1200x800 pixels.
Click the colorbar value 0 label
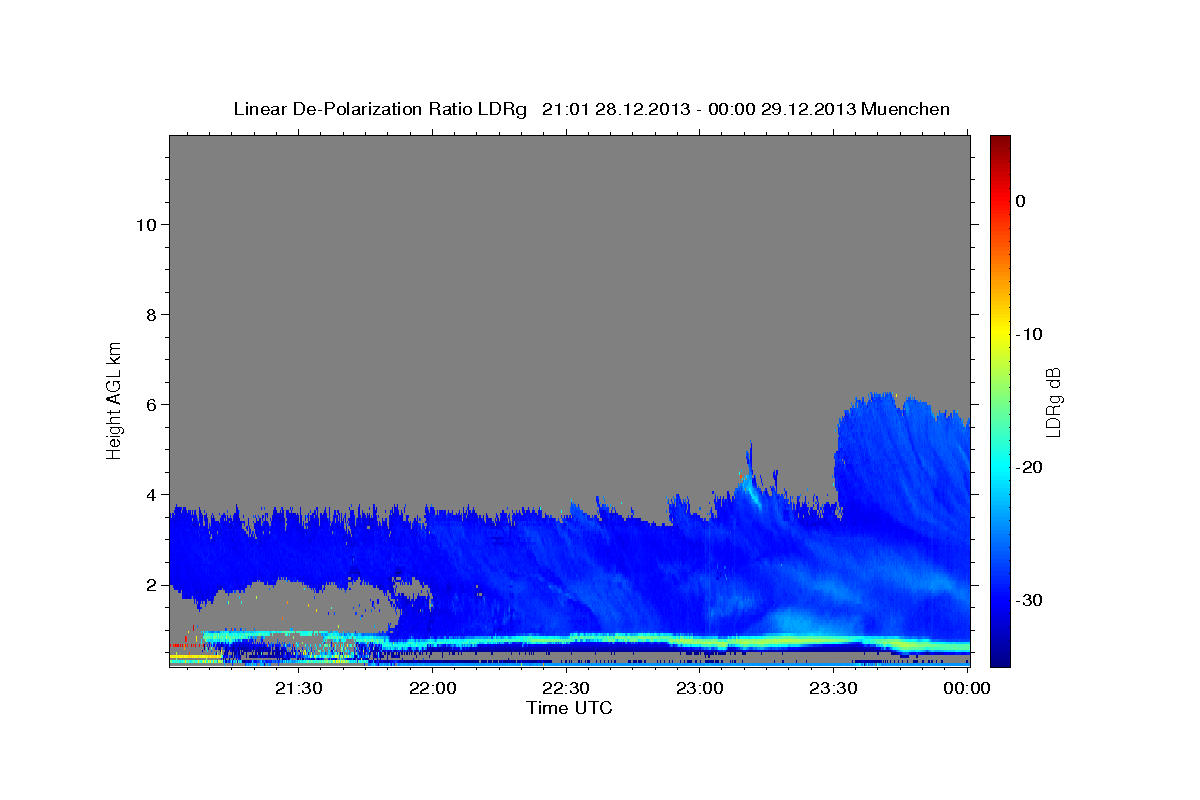[1020, 201]
